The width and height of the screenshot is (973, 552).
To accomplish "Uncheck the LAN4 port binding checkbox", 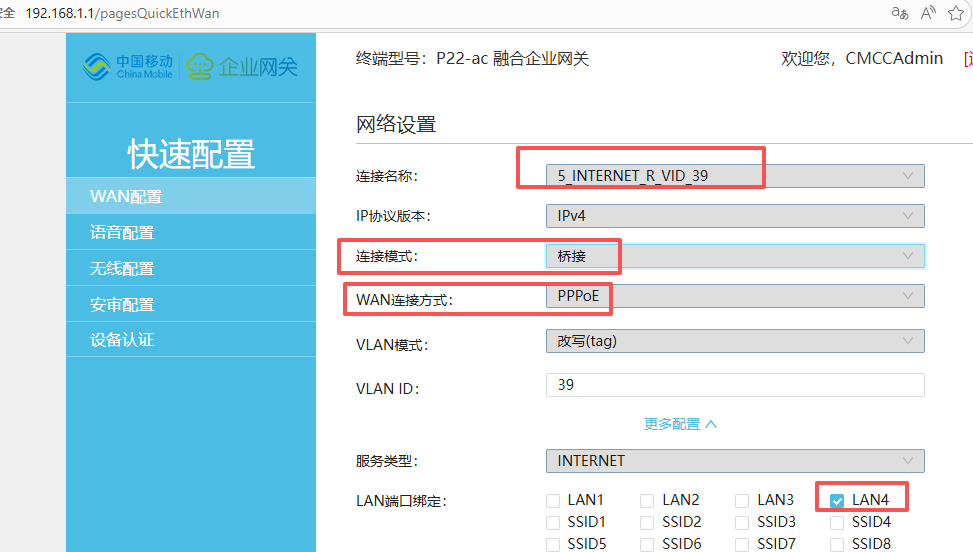I will point(837,501).
